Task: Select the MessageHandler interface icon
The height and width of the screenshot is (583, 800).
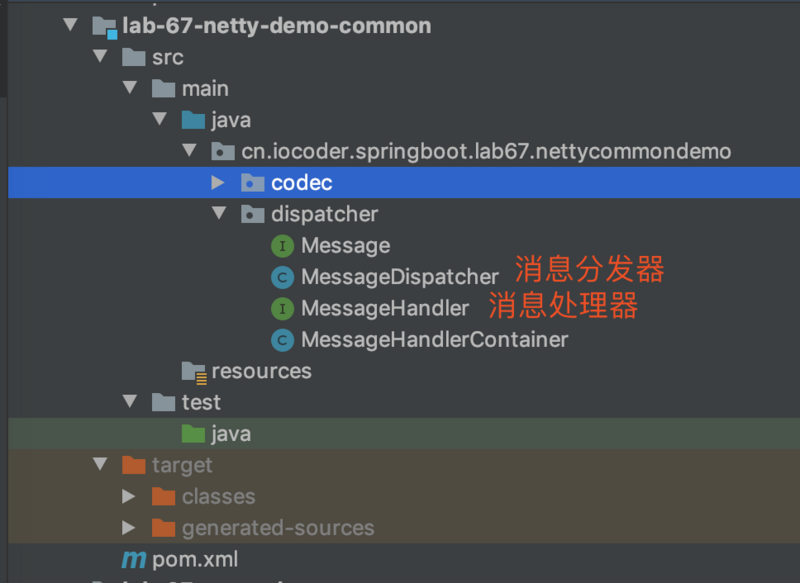Action: (x=281, y=308)
